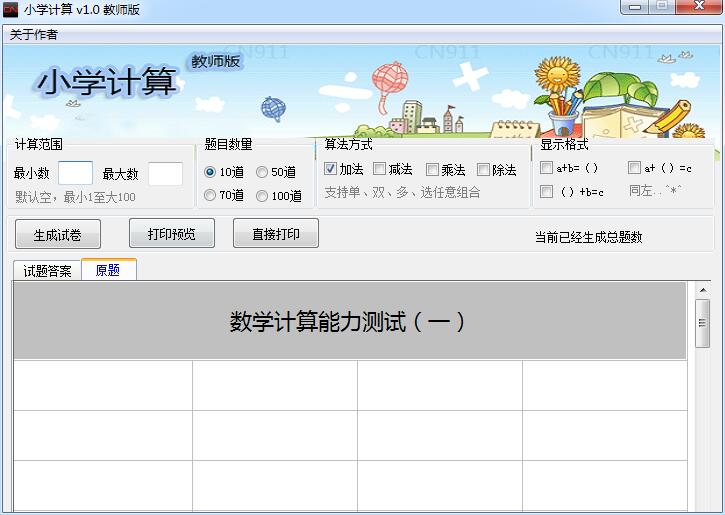725x515 pixels.
Task: Enable the 乘法 checkbox
Action: click(432, 169)
